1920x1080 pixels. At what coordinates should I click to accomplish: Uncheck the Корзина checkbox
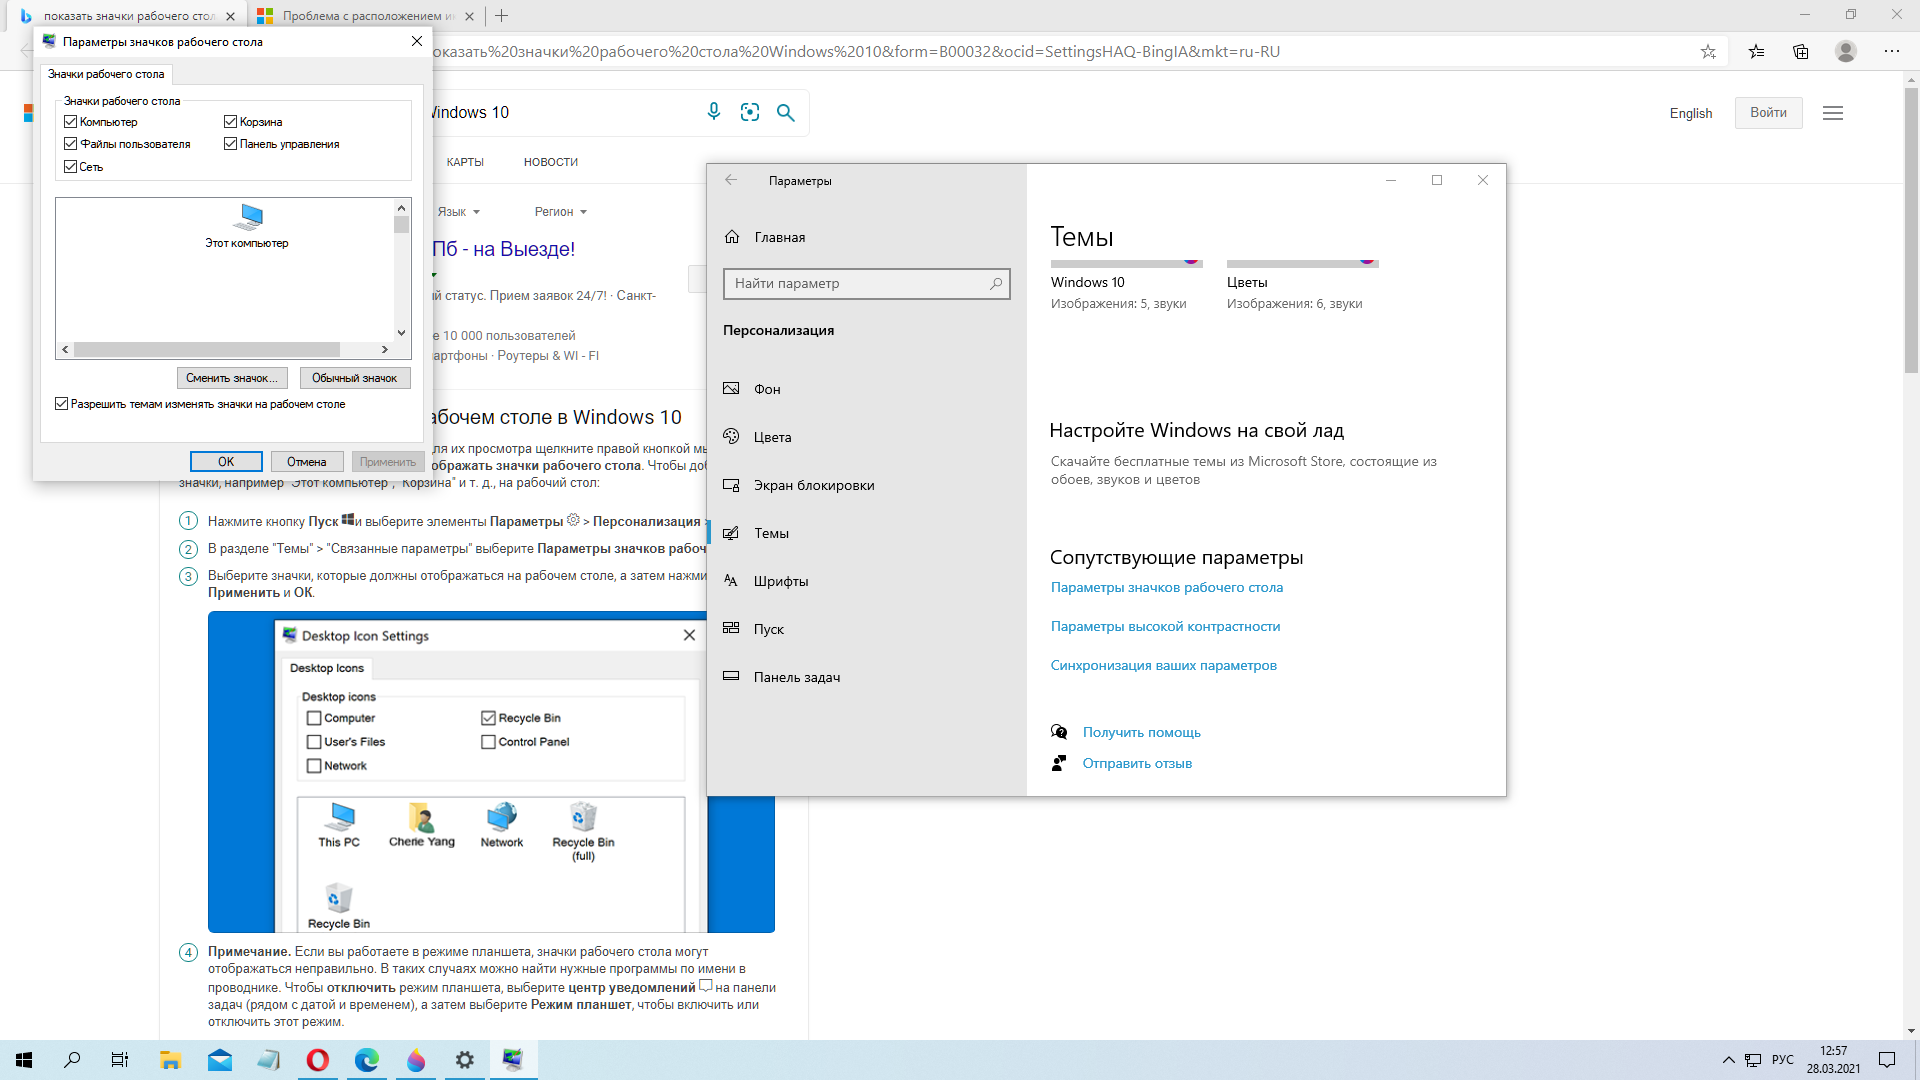click(x=230, y=122)
